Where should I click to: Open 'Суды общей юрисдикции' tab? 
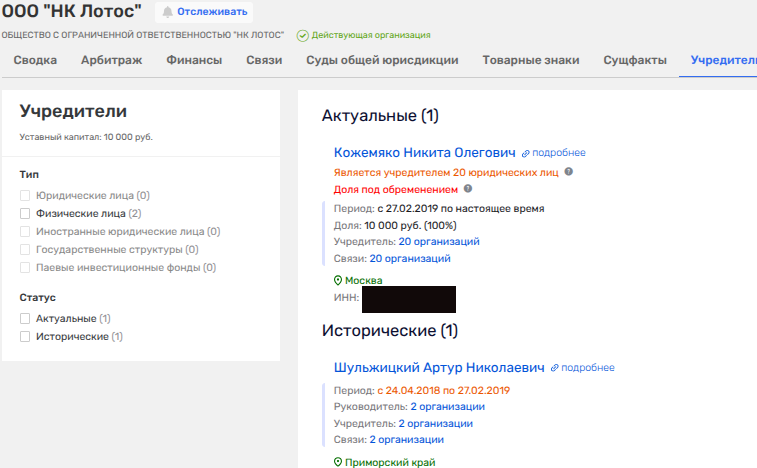point(382,60)
